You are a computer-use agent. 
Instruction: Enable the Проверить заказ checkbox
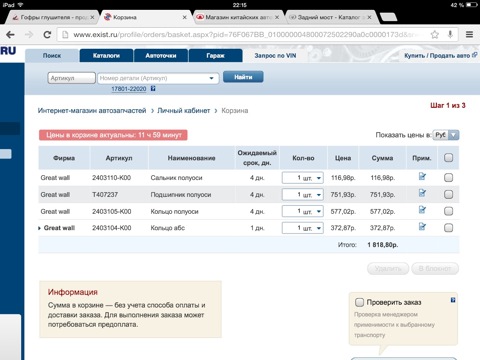pyautogui.click(x=359, y=302)
